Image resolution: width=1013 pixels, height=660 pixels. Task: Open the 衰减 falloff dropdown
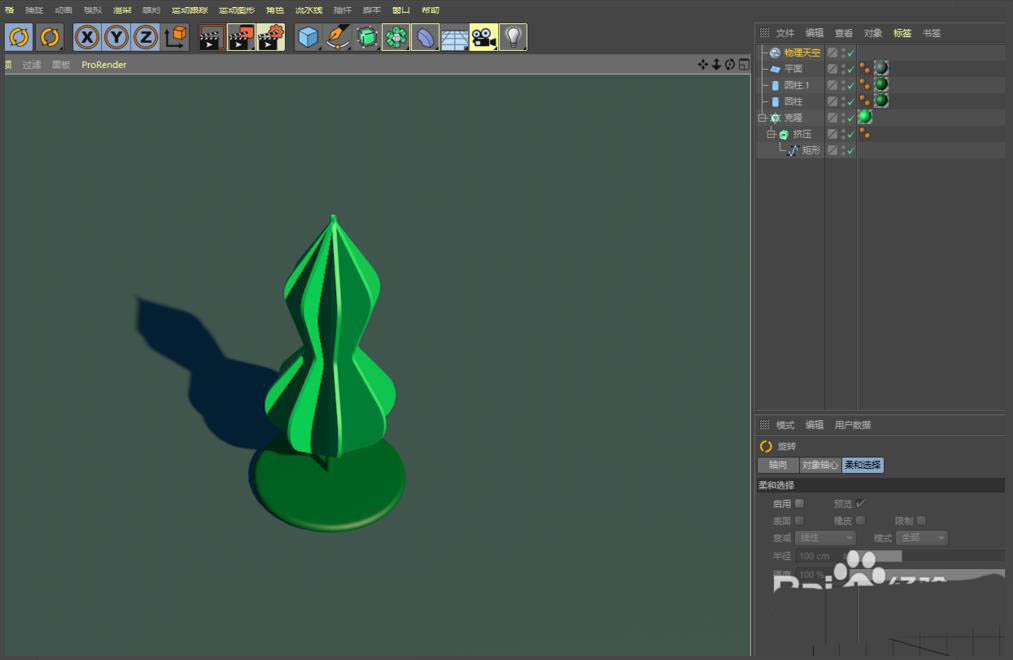825,538
